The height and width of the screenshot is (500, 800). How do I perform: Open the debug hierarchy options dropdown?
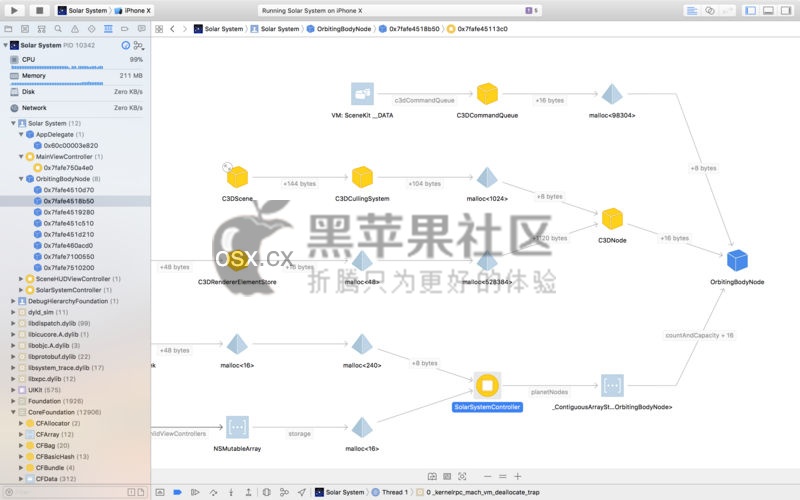point(138,46)
